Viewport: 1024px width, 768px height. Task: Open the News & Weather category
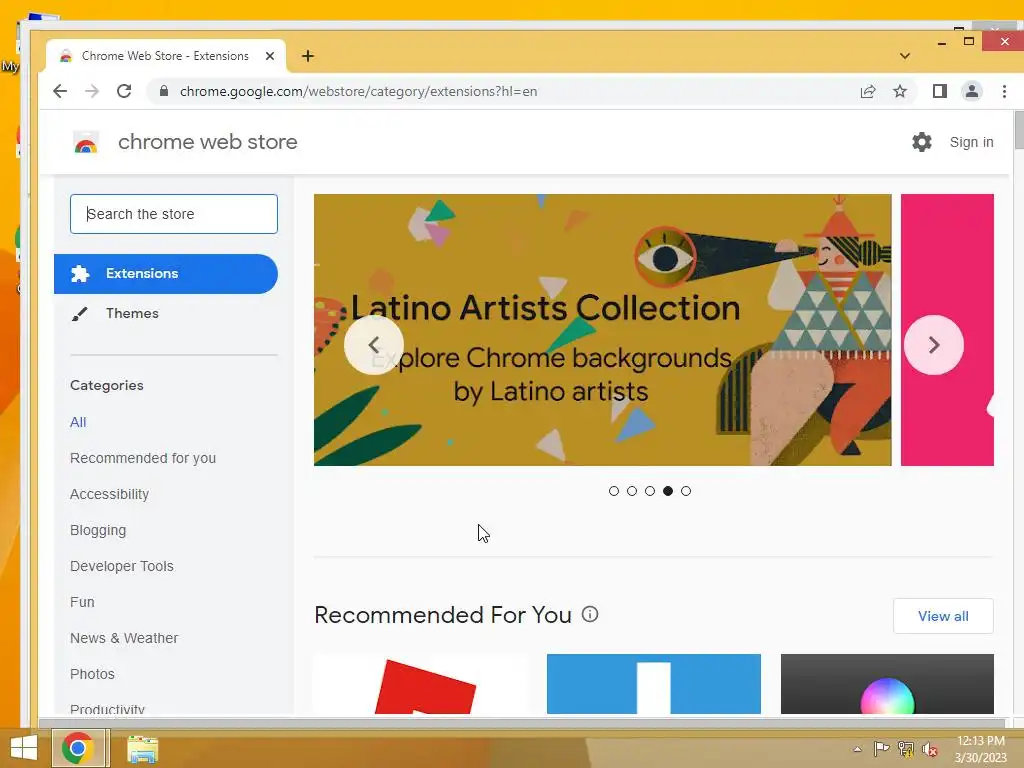tap(124, 638)
